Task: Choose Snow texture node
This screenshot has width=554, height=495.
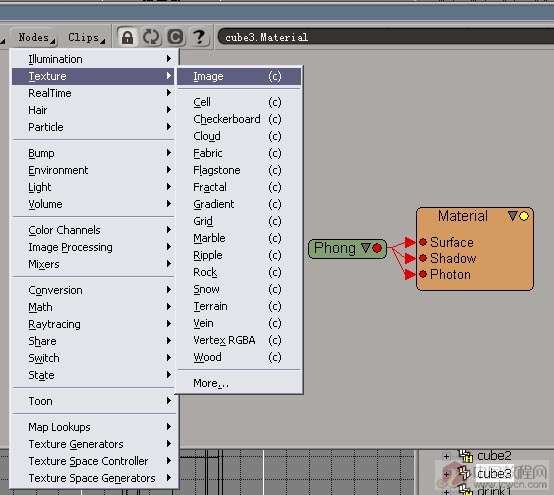Action: click(239, 289)
